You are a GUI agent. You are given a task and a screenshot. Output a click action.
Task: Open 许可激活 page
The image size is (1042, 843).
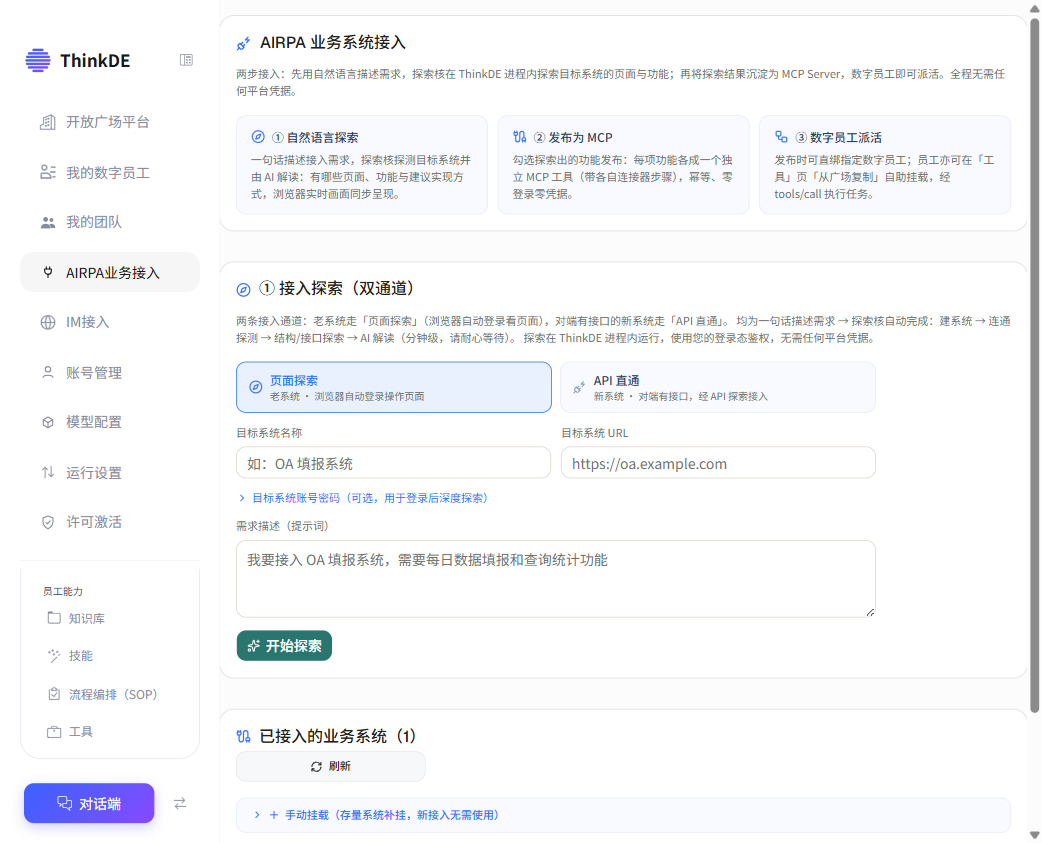coord(110,522)
